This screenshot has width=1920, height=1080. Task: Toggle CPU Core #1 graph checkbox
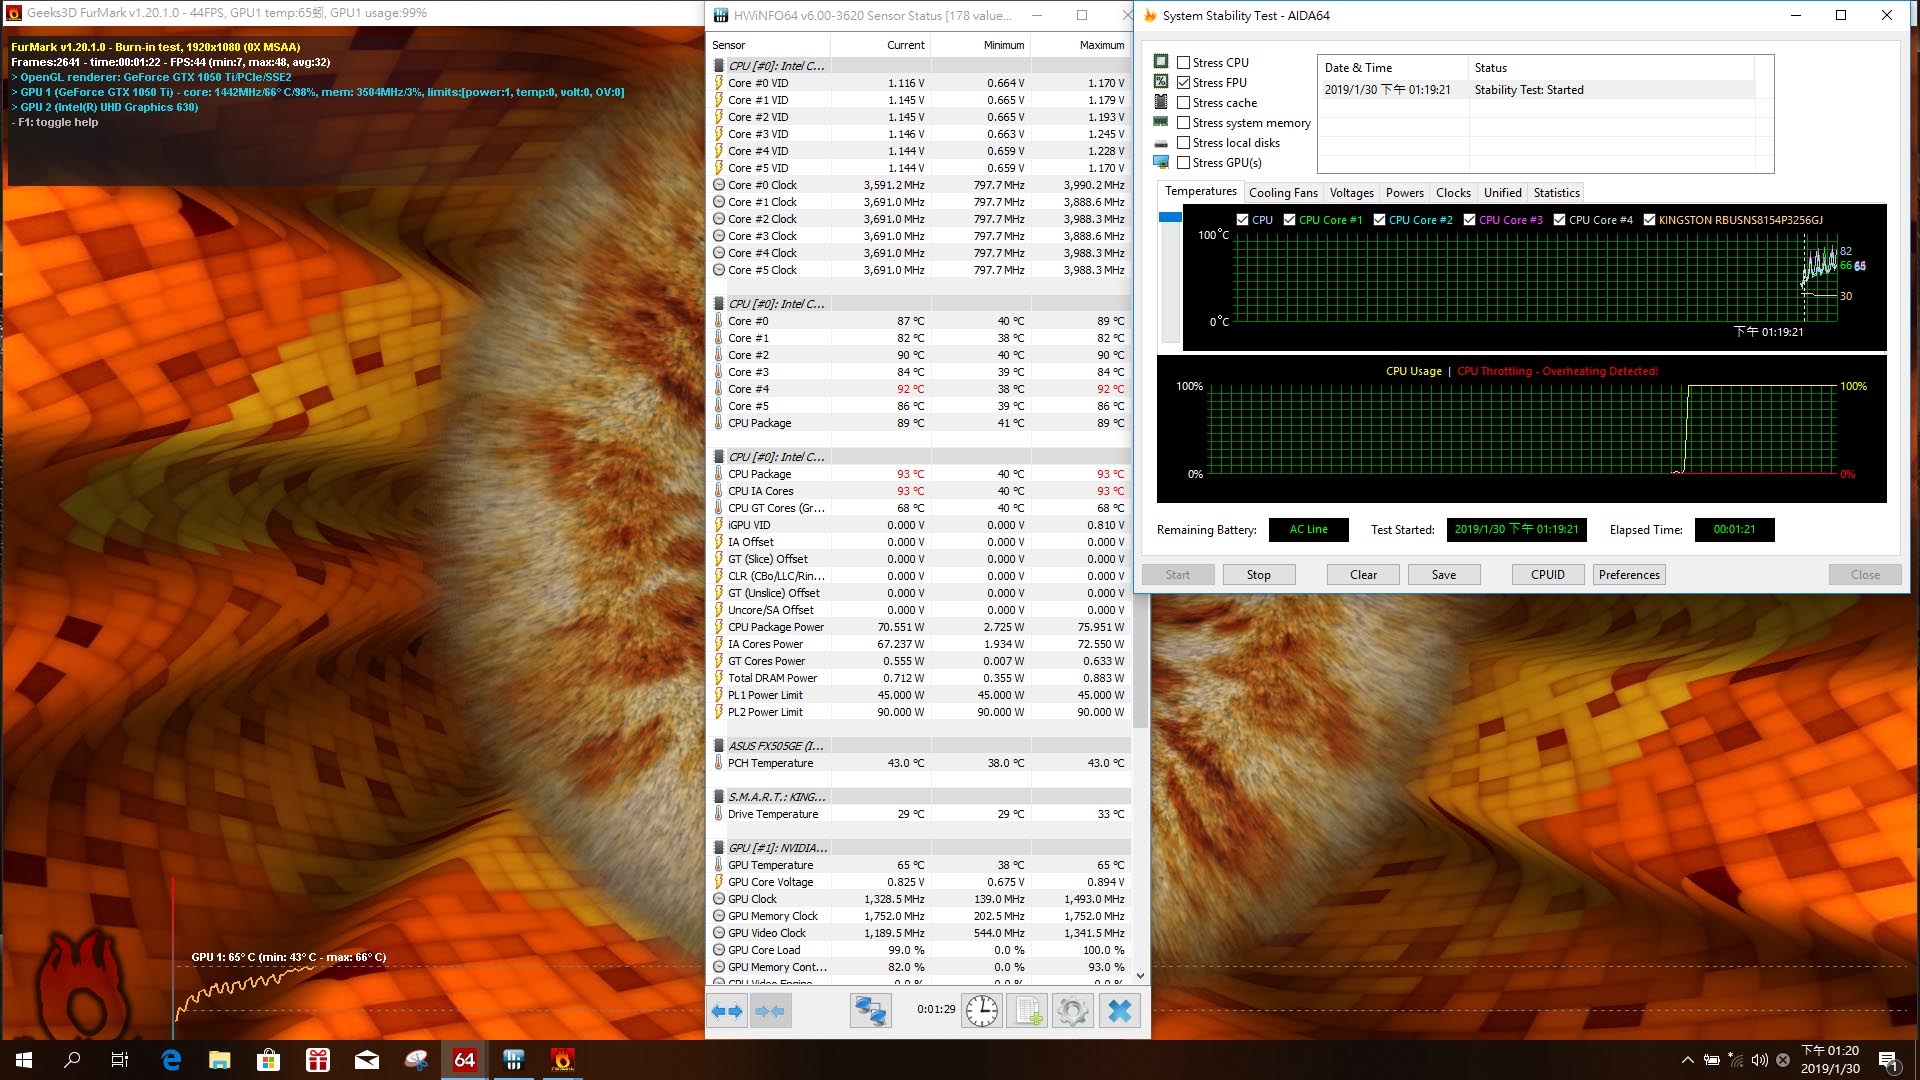click(x=1290, y=220)
